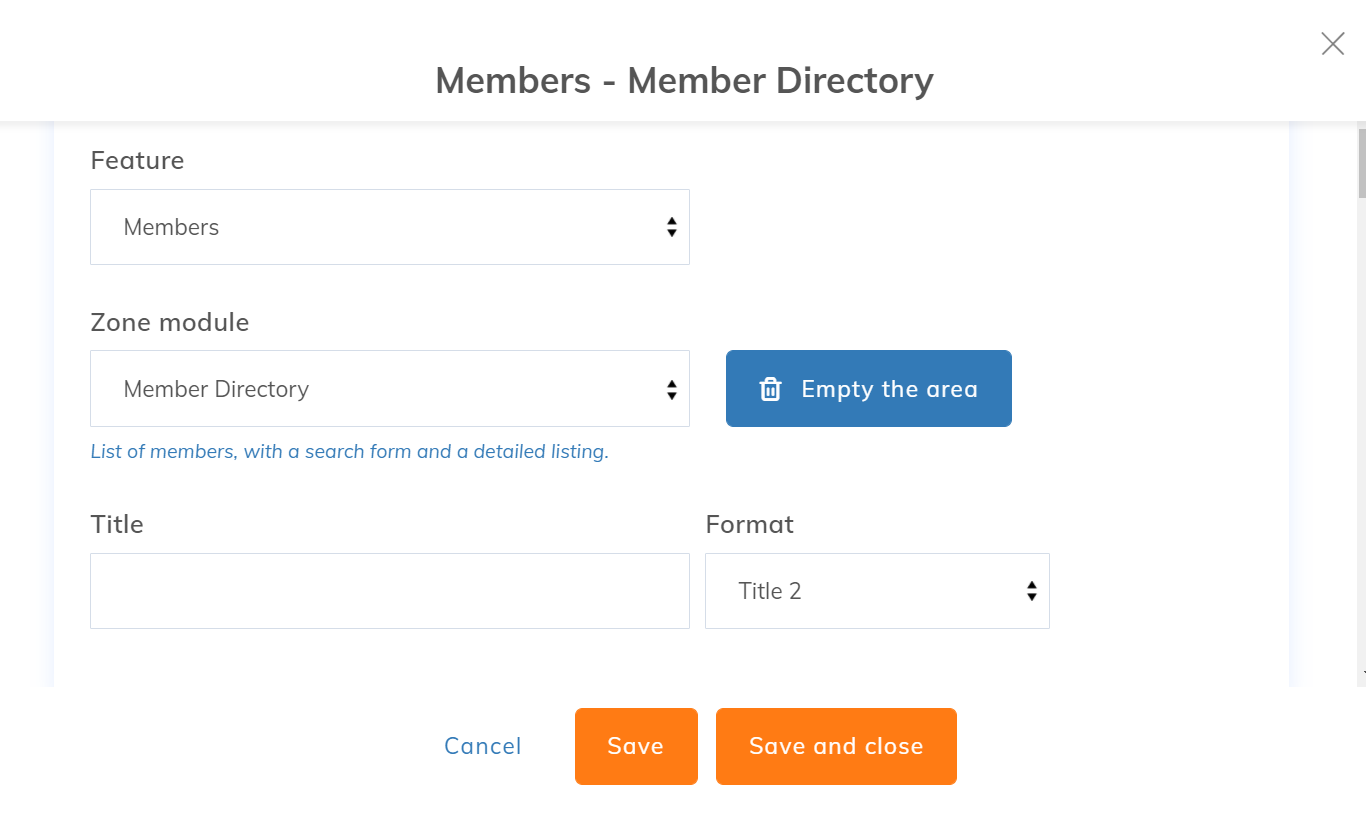This screenshot has width=1366, height=815.
Task: Click the blue List of members description
Action: tap(349, 452)
